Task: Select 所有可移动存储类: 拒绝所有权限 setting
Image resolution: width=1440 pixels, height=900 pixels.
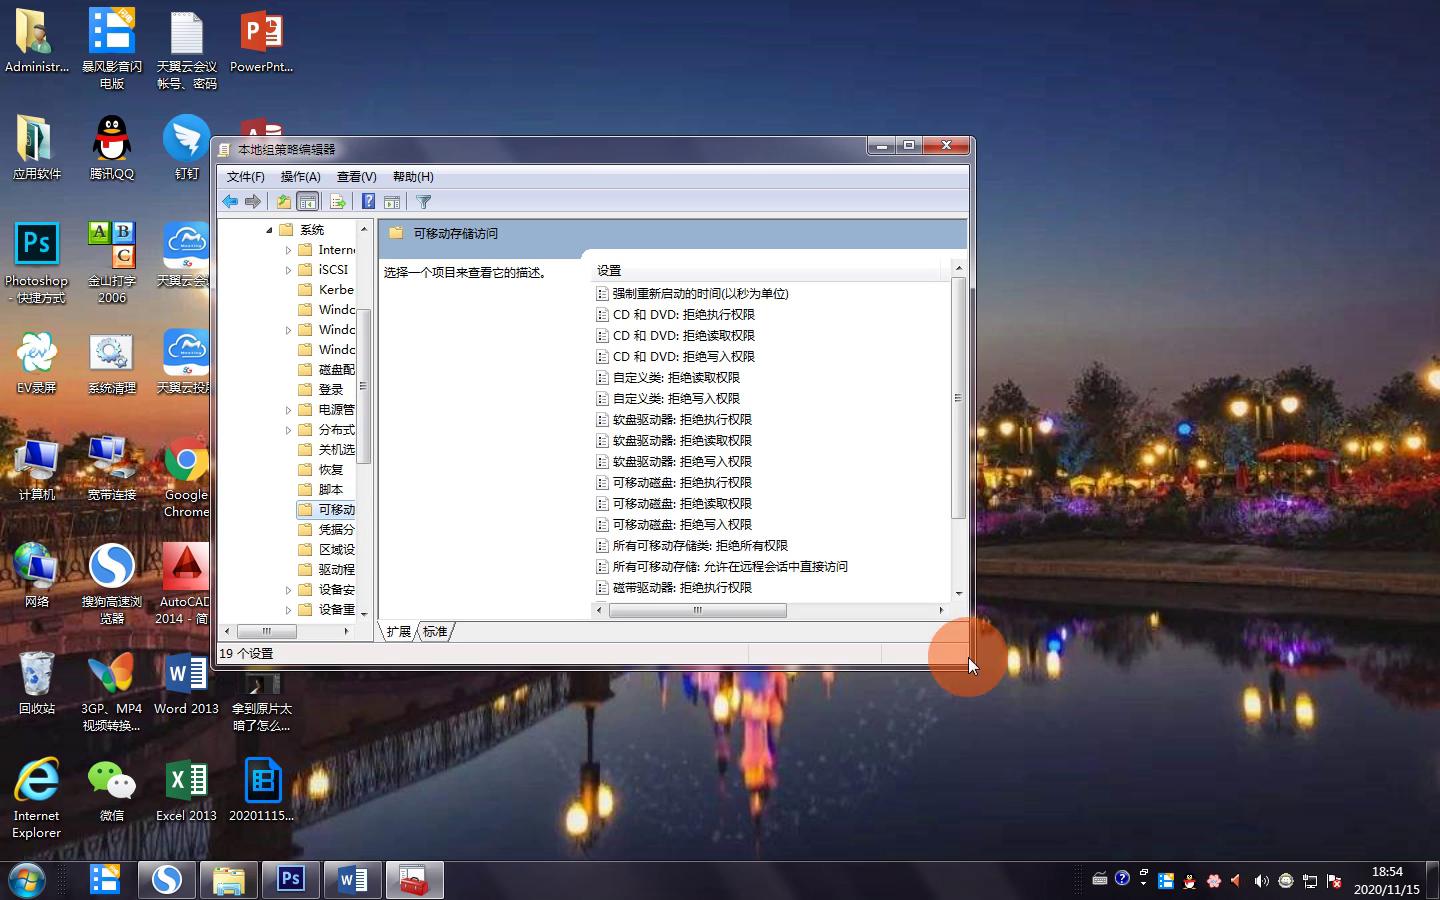Action: click(x=700, y=546)
